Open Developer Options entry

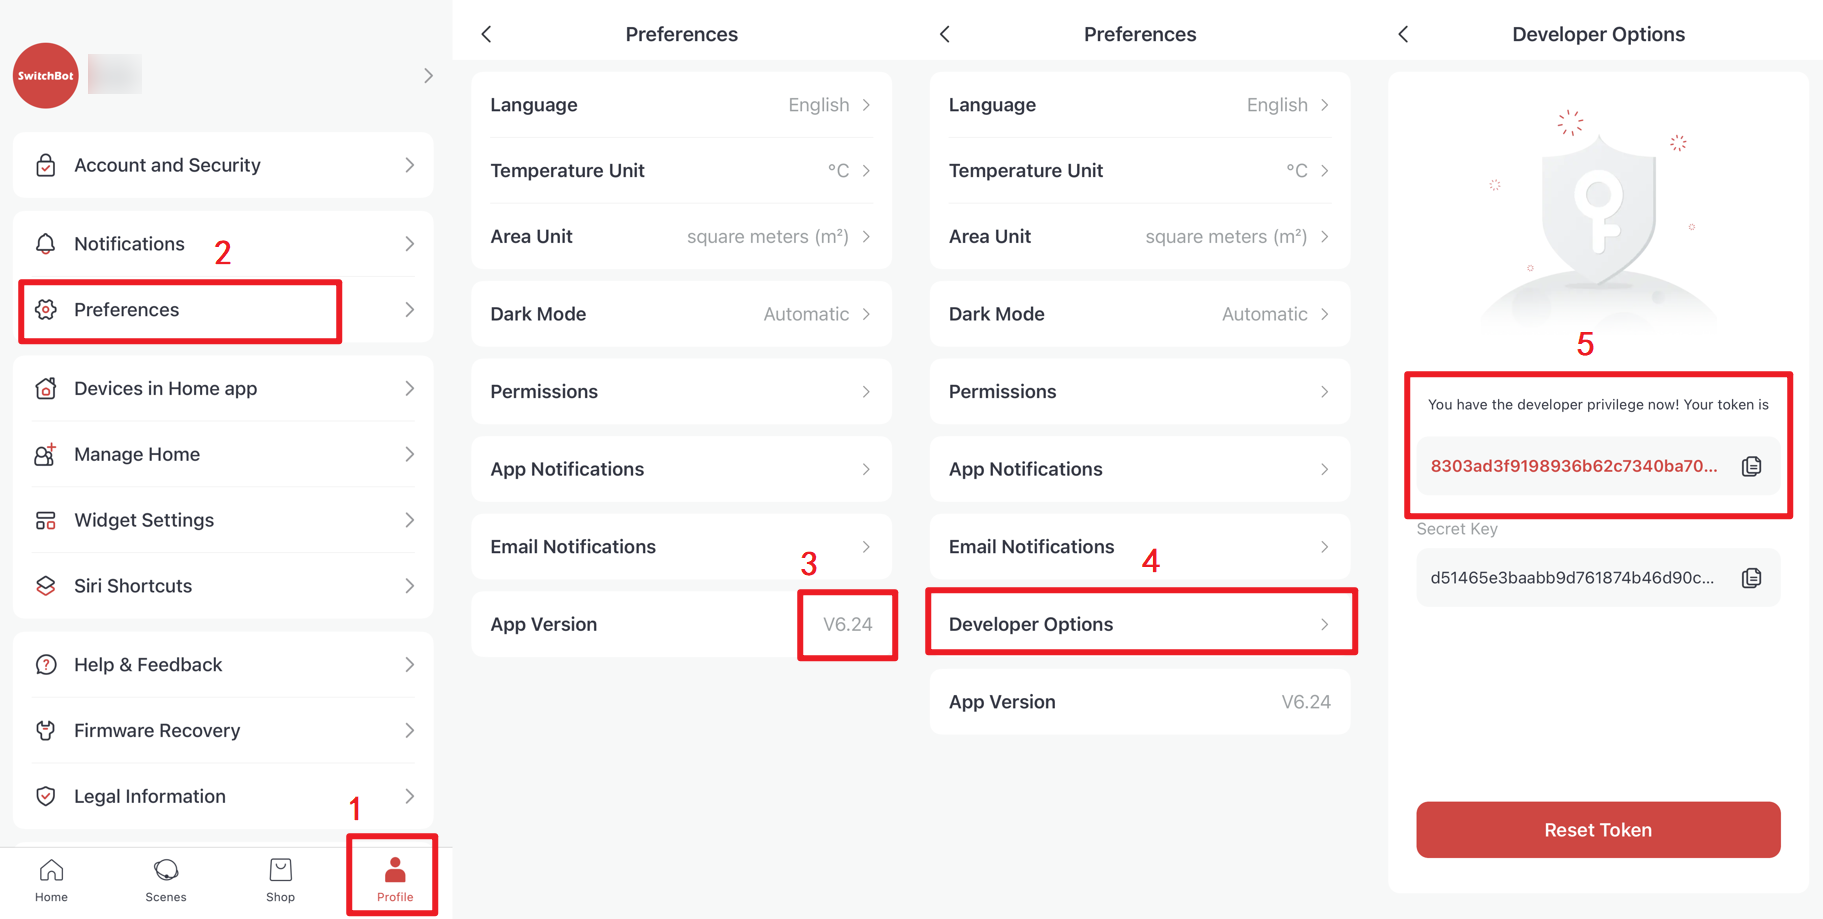(x=1140, y=624)
